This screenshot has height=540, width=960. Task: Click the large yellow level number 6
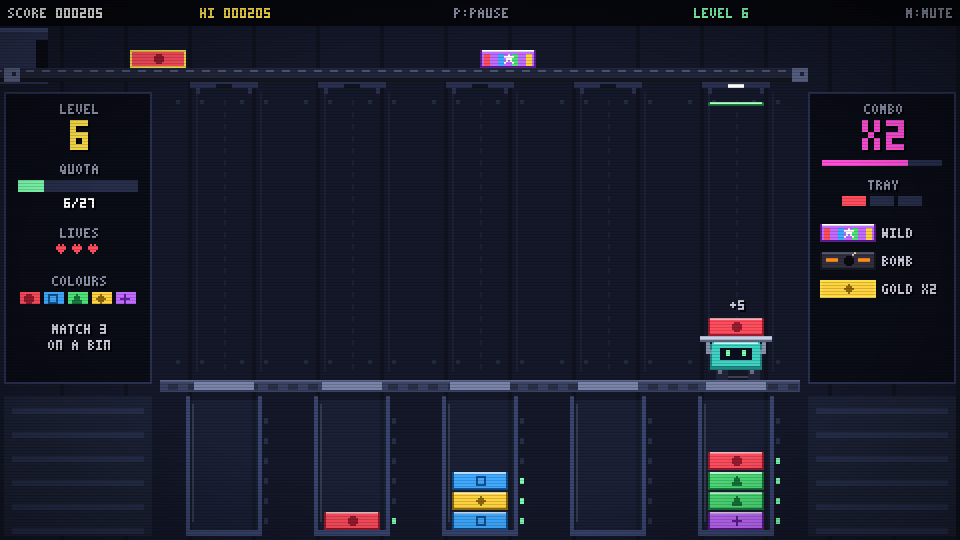tap(78, 135)
